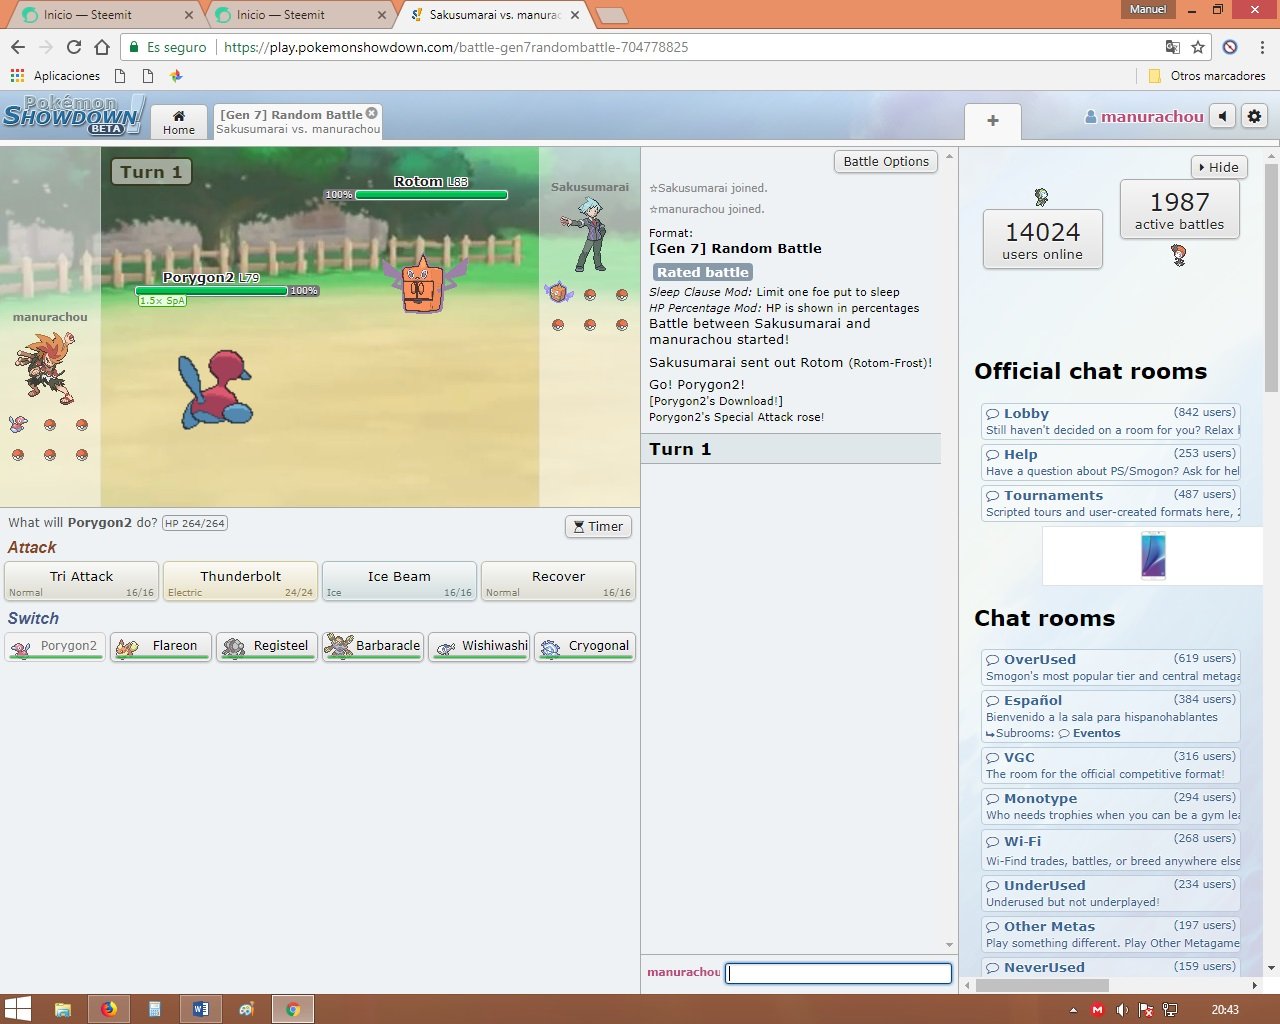Use the Ice Beam move
Image resolution: width=1280 pixels, height=1024 pixels.
pyautogui.click(x=399, y=581)
